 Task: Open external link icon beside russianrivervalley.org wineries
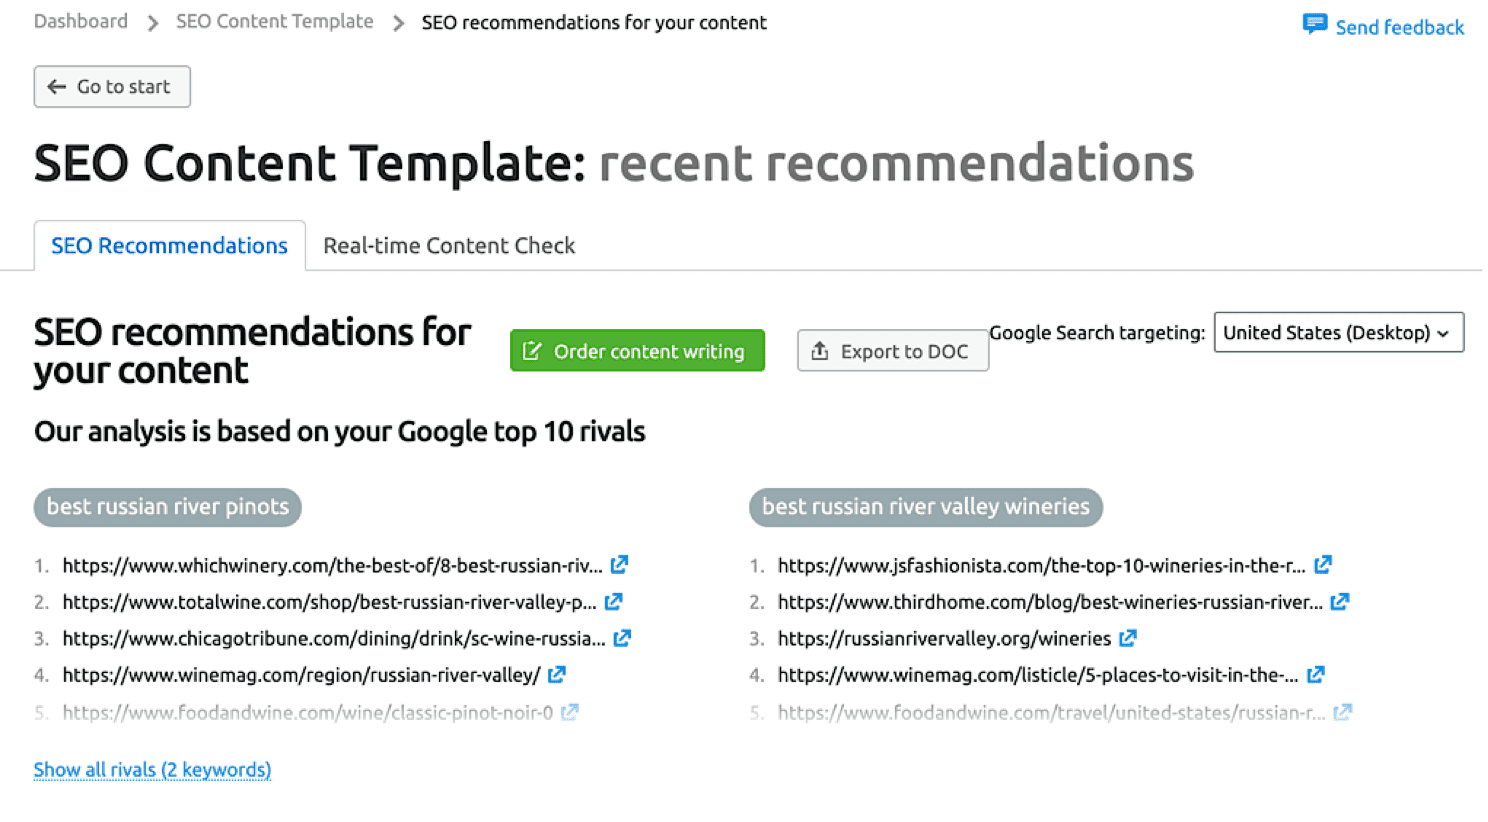tap(1128, 637)
